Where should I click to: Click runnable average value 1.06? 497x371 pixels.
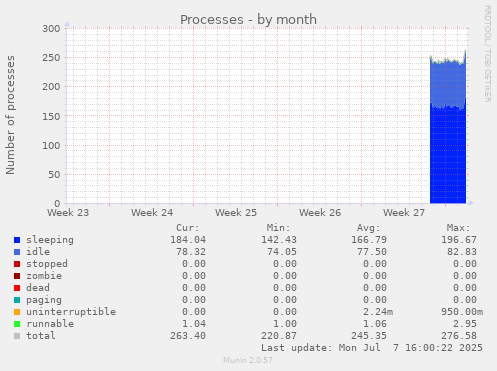point(375,324)
